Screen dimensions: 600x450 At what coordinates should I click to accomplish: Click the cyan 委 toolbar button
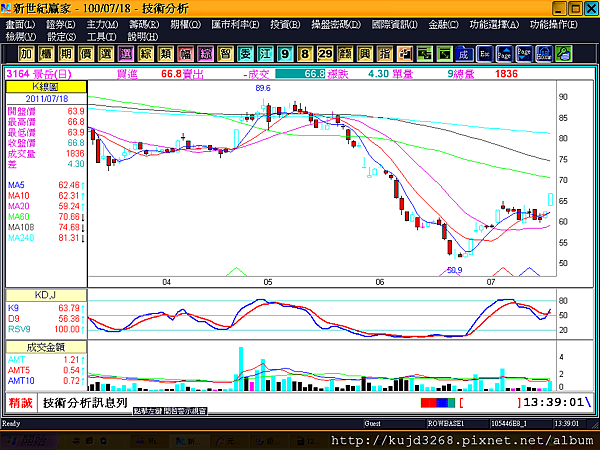[x=245, y=54]
